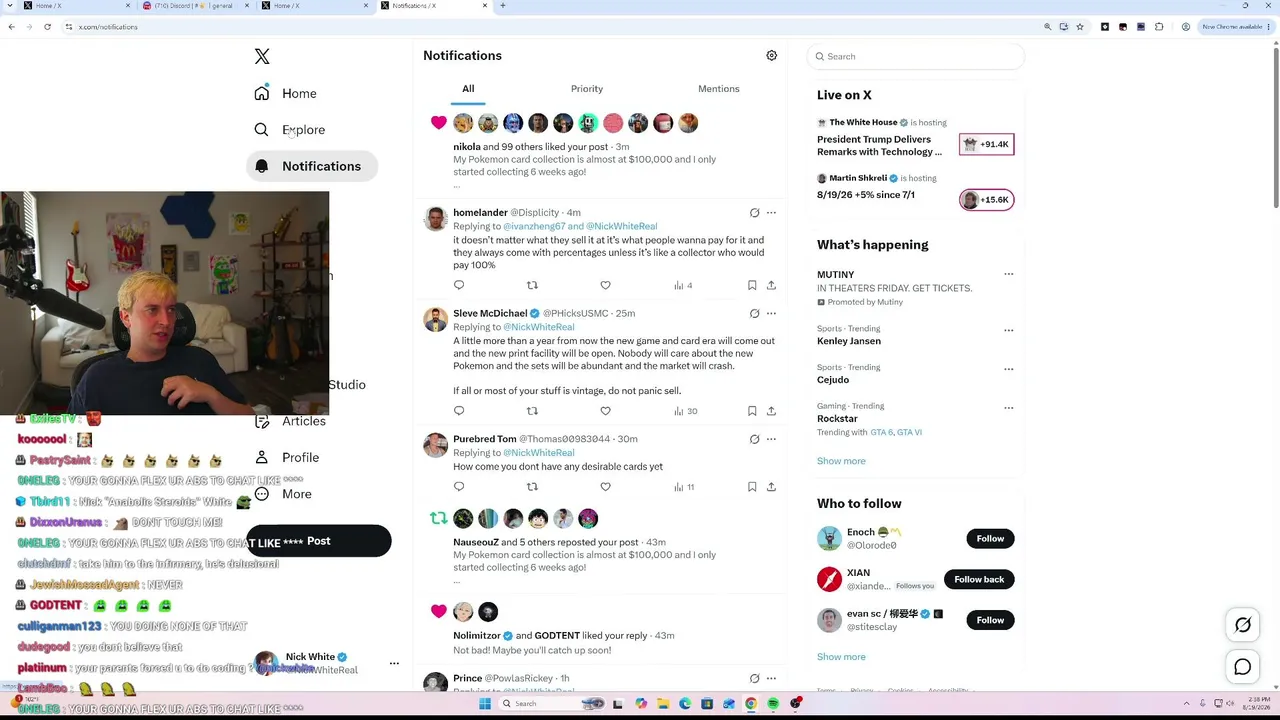Open File Explorer from the taskbar
The width and height of the screenshot is (1280, 720).
[x=663, y=704]
